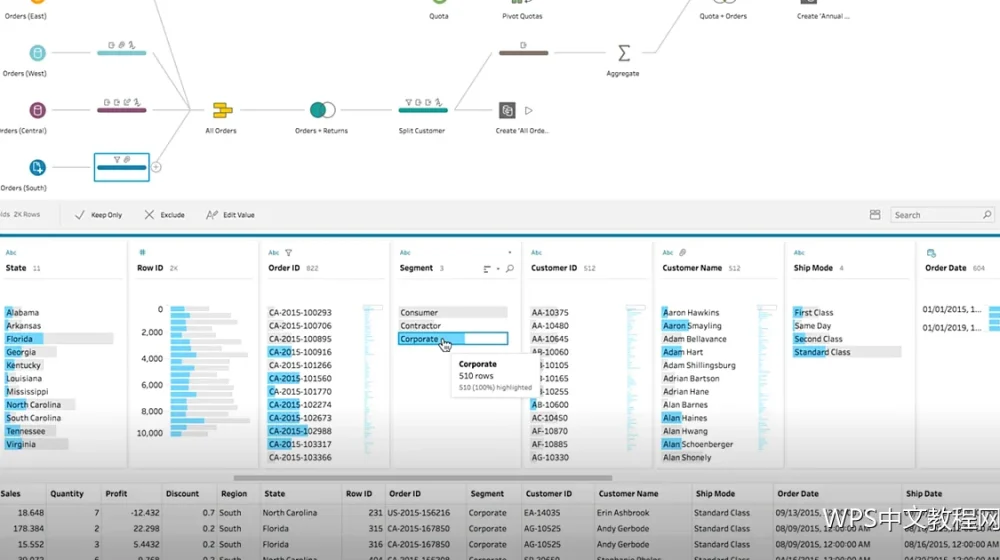Select the Orders (Central) input step icon

coord(37,110)
